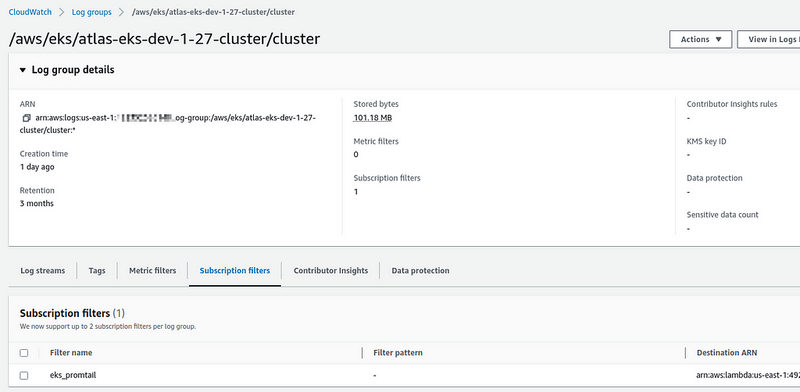Viewport: 800px width, 392px height.
Task: Switch to the Tags tab
Action: [97, 271]
